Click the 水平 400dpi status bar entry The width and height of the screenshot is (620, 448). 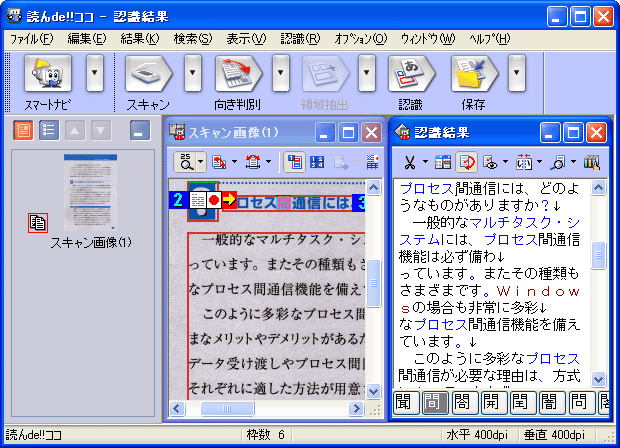(x=477, y=435)
